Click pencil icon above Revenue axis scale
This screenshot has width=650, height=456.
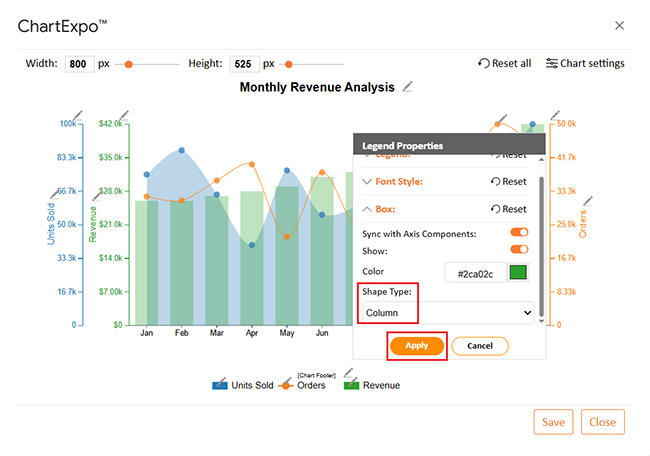122,116
